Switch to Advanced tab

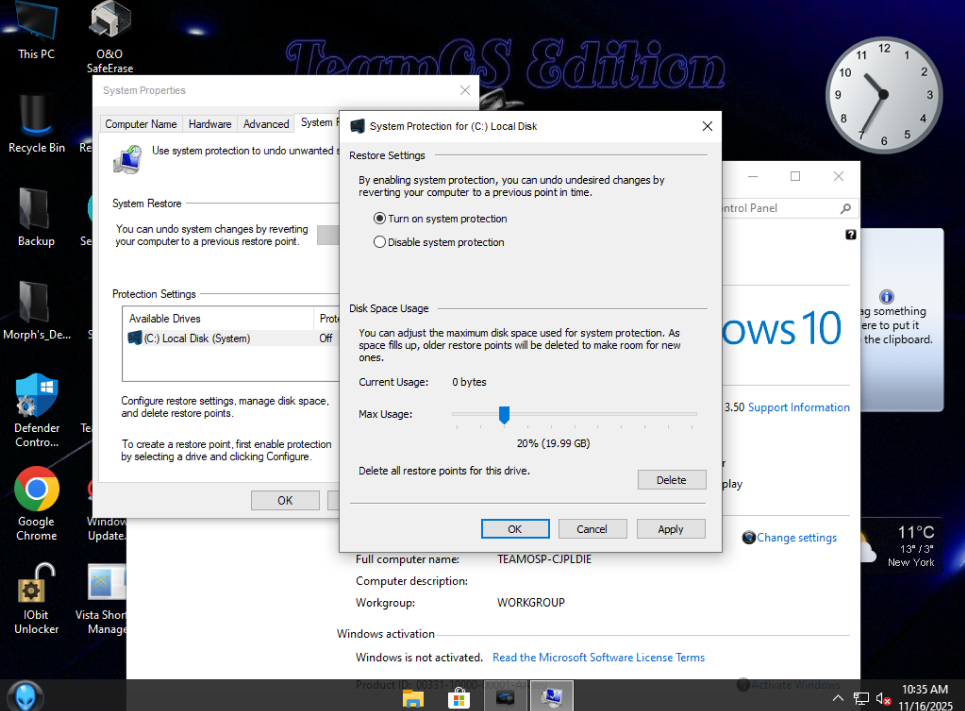pos(266,124)
